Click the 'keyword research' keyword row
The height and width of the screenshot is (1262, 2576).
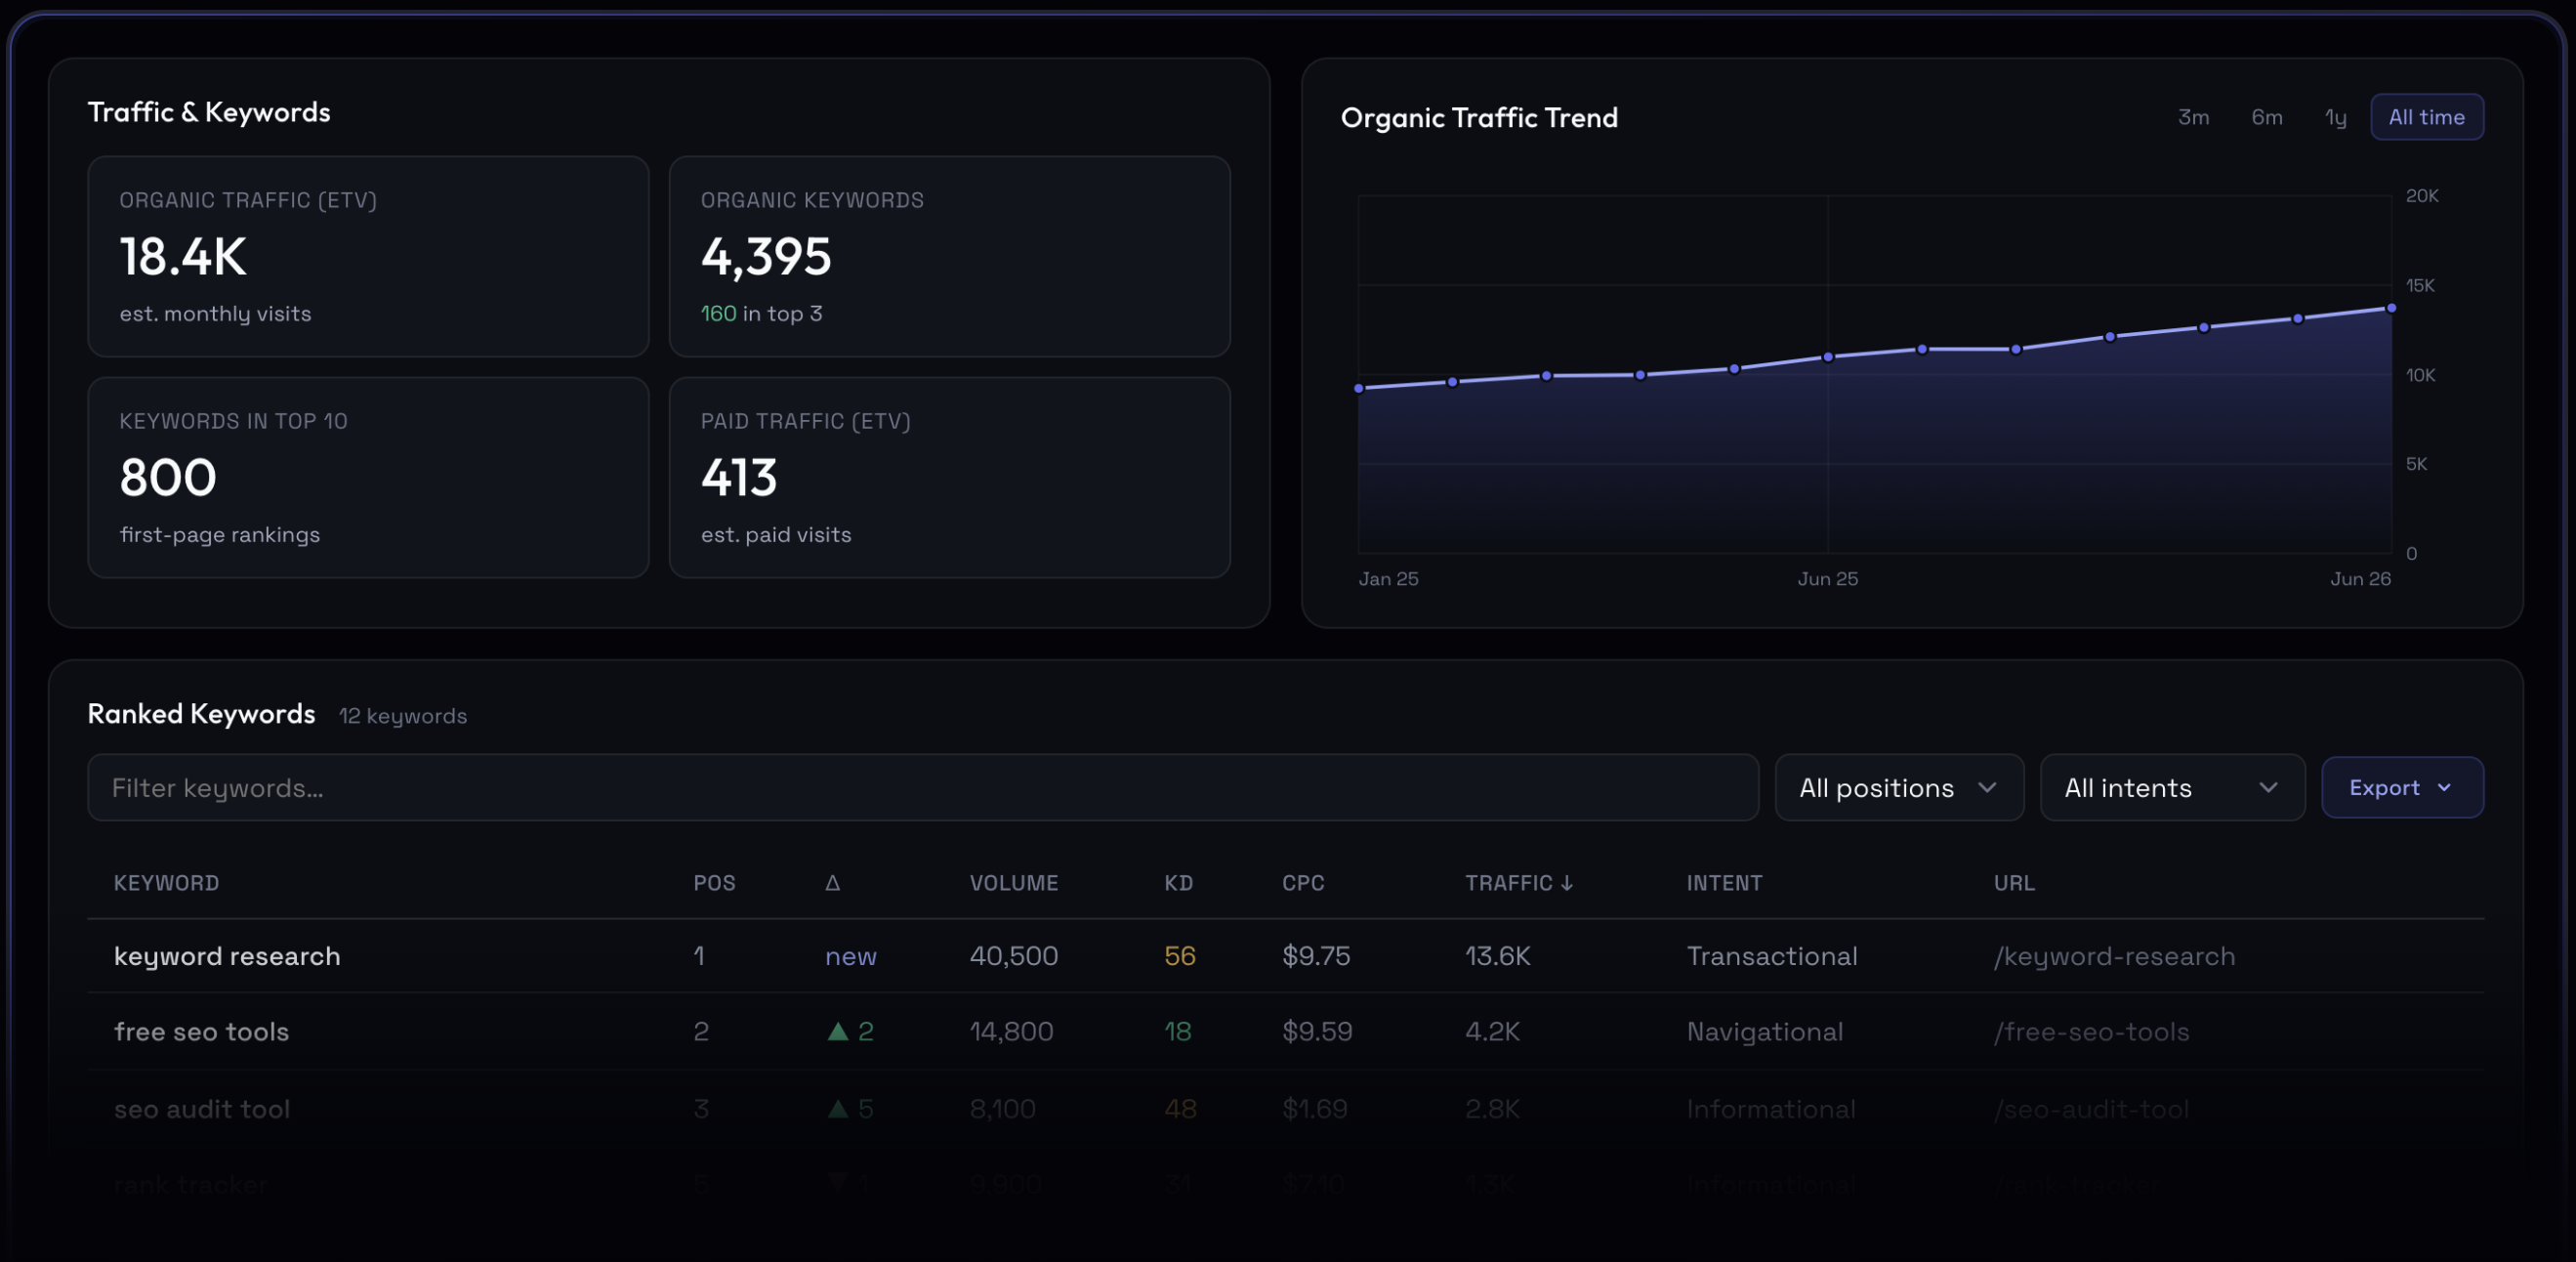pos(1285,956)
